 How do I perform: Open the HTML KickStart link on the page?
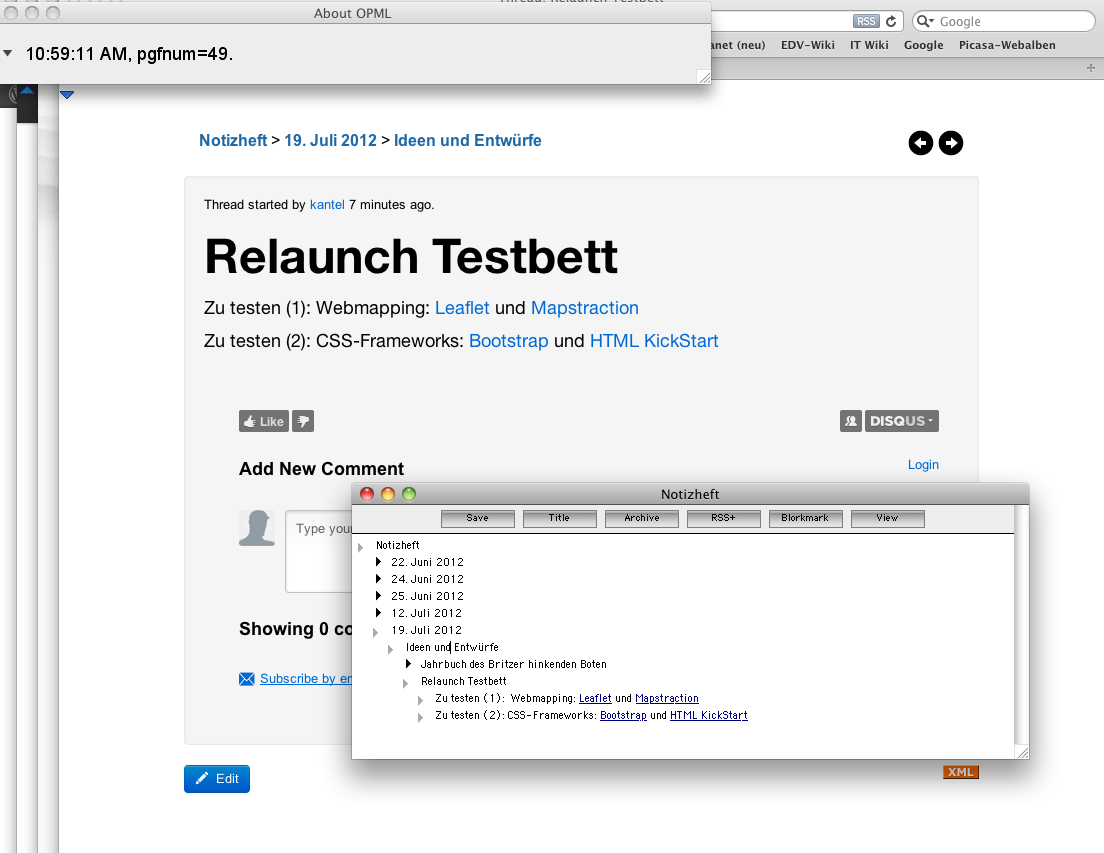click(654, 341)
